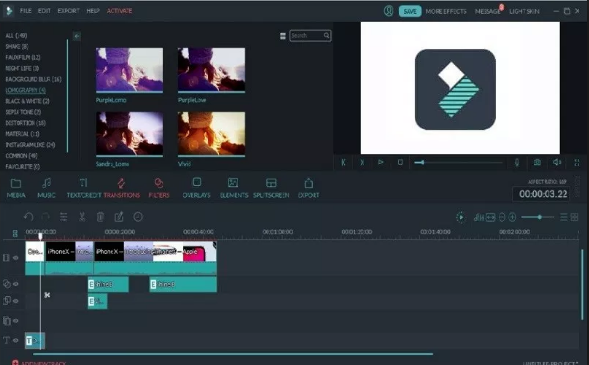This screenshot has width=589, height=365.
Task: Switch filter library grid view icon
Action: coord(282,36)
